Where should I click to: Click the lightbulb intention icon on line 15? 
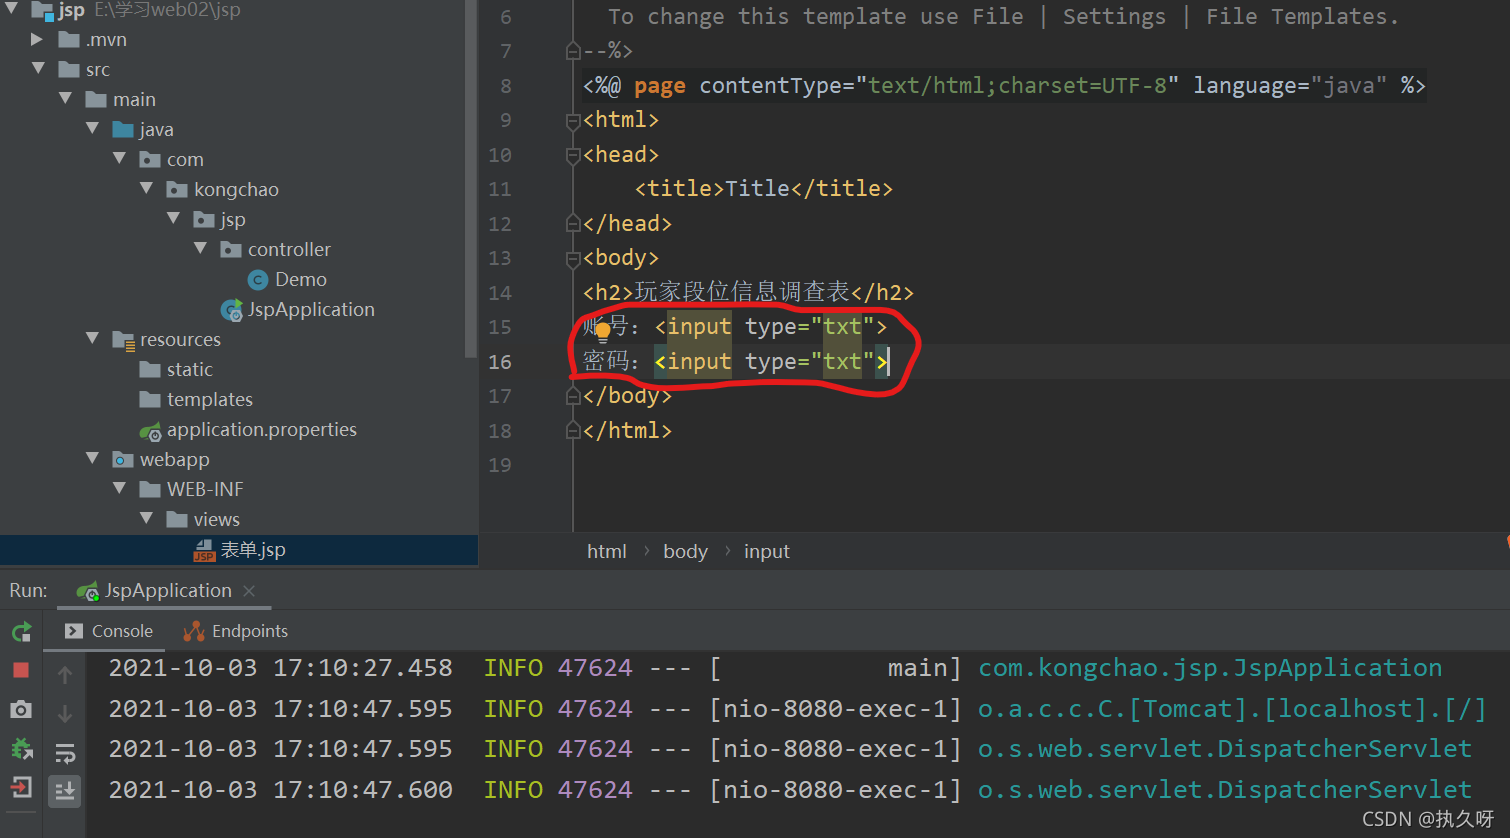603,331
